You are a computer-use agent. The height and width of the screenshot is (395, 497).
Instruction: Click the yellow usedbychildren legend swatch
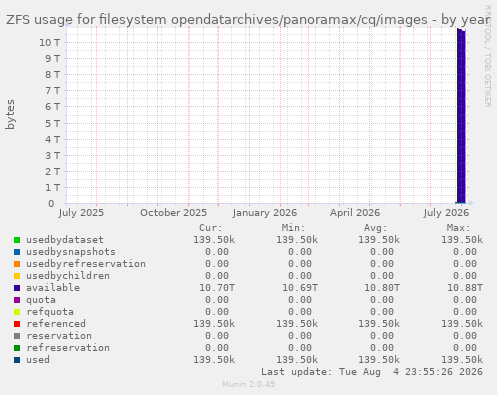[x=17, y=276]
